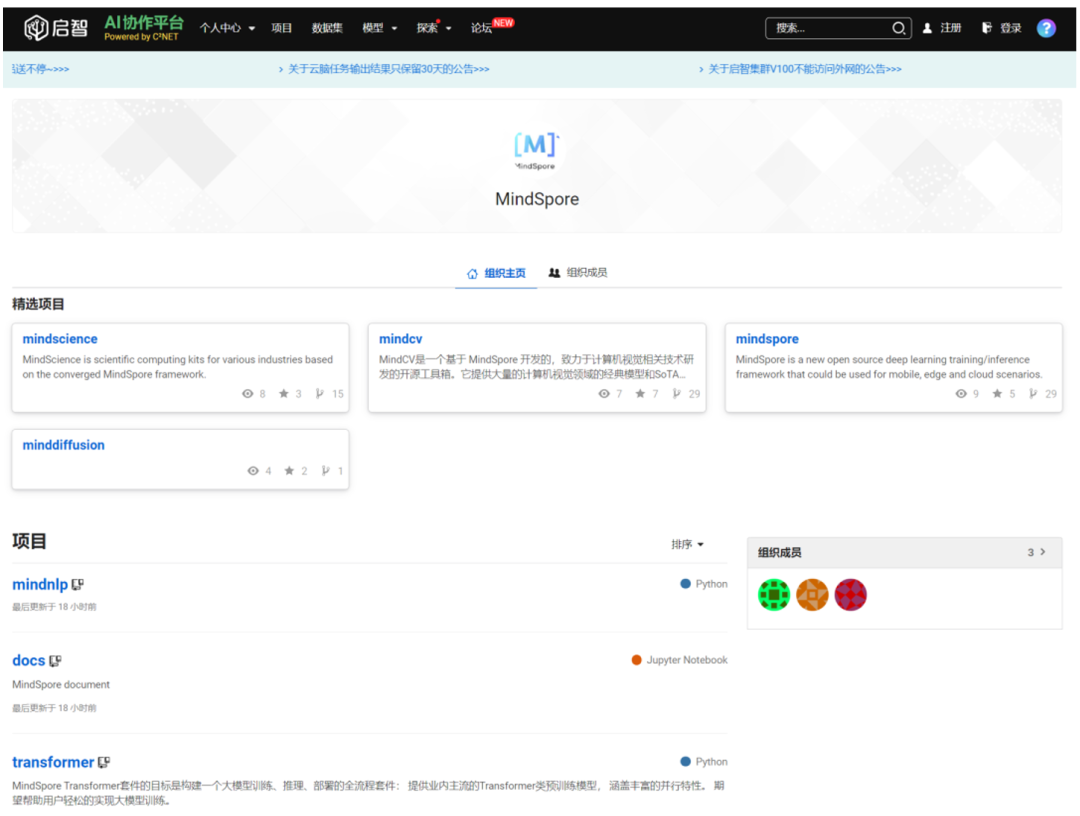The width and height of the screenshot is (1080, 816).
Task: Click the search magnifier icon
Action: 898,28
